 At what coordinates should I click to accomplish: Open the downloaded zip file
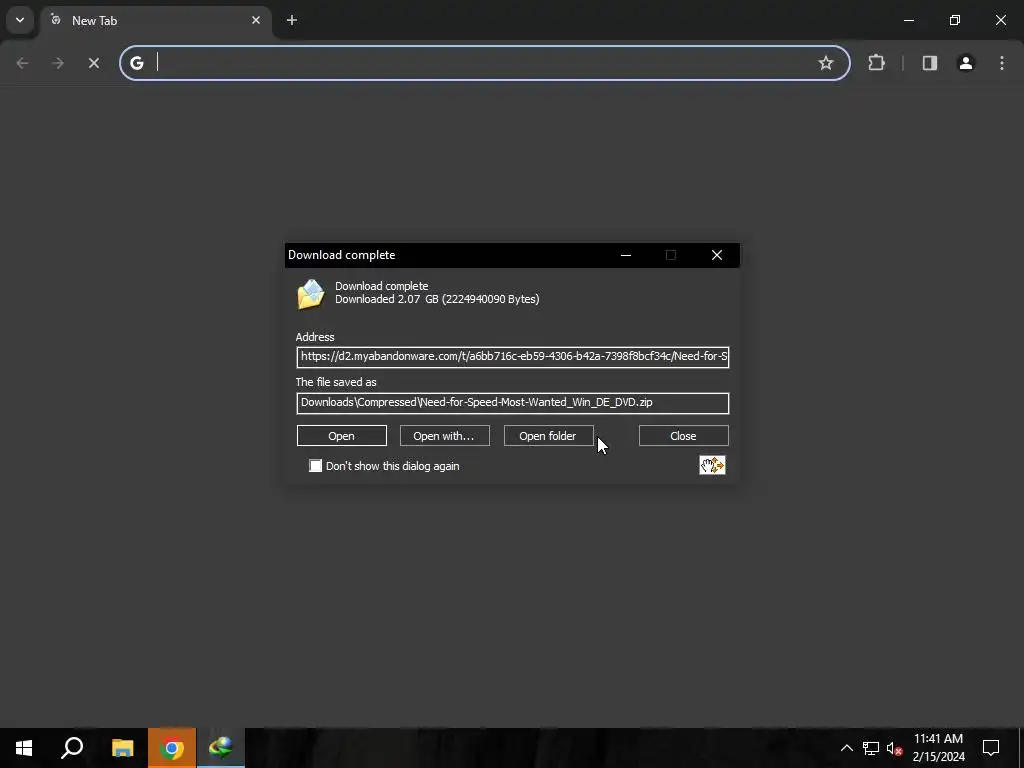(342, 436)
